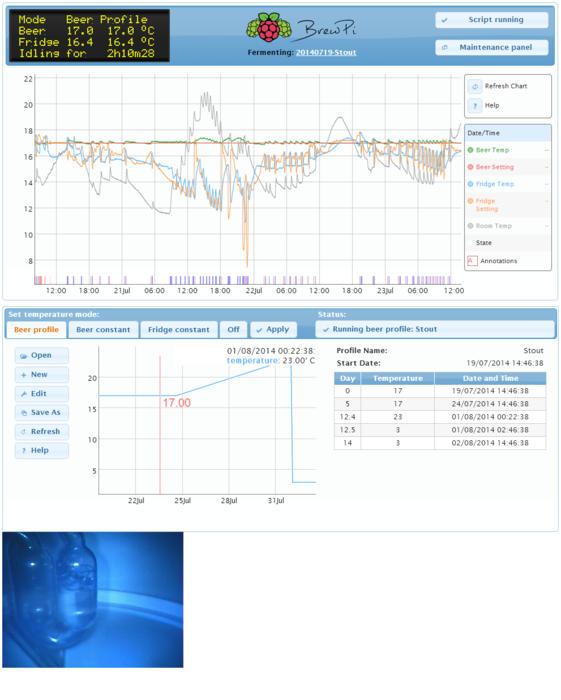Screen dimensions: 561x700
Task: Edit the current beer profile
Action: click(42, 394)
